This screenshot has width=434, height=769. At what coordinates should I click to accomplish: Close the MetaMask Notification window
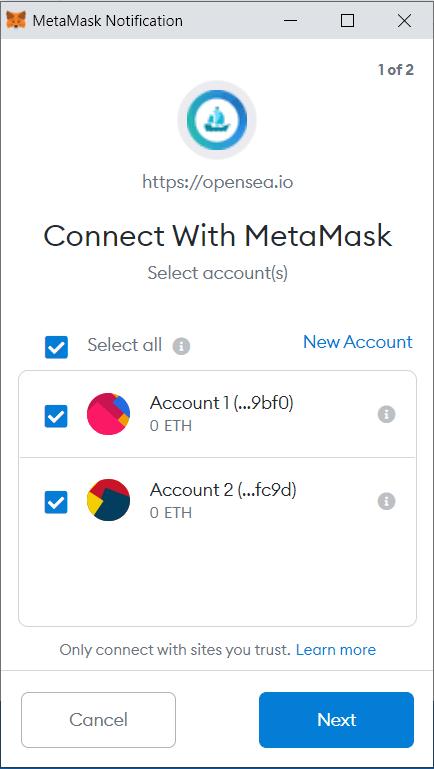tap(405, 21)
